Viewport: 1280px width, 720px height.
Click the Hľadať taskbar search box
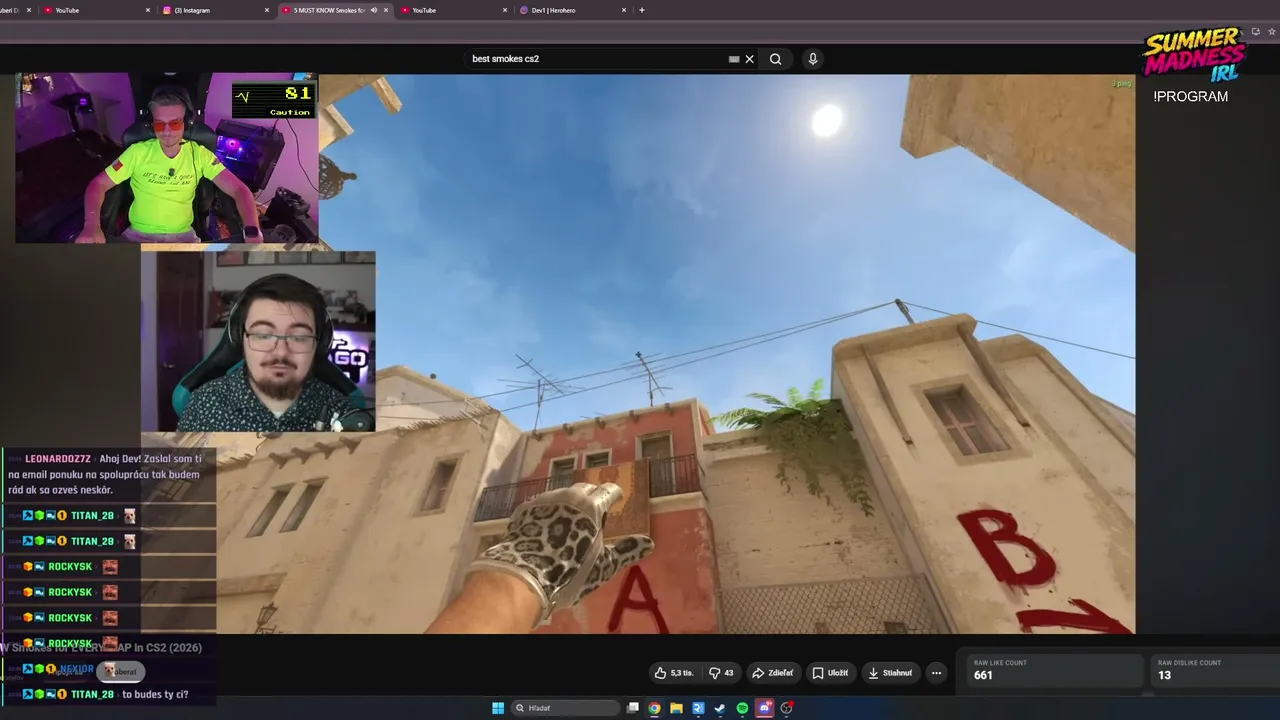tap(565, 708)
